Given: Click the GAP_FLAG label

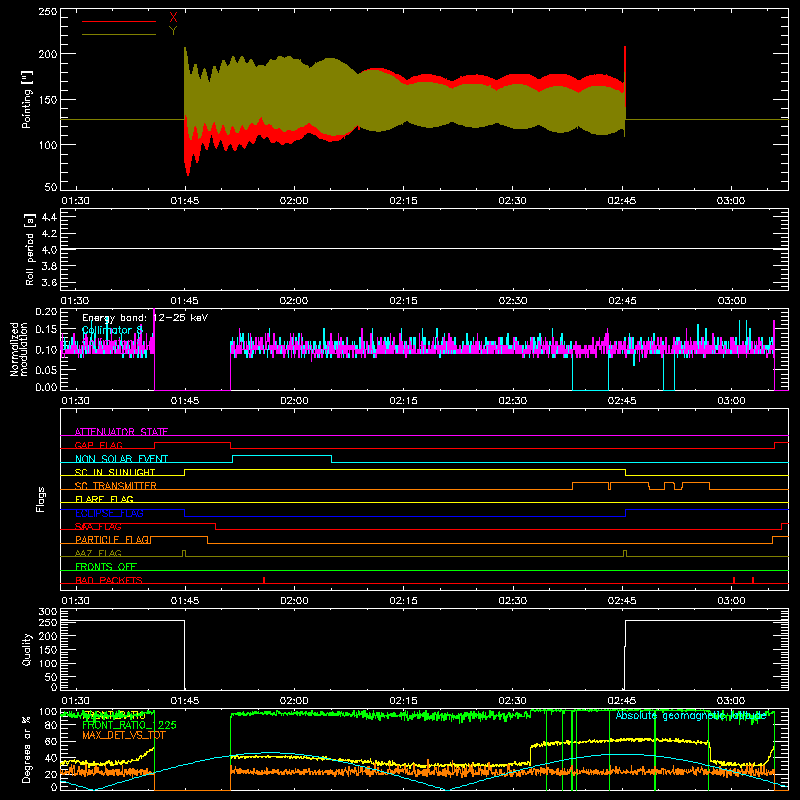Looking at the screenshot, I should coord(98,445).
